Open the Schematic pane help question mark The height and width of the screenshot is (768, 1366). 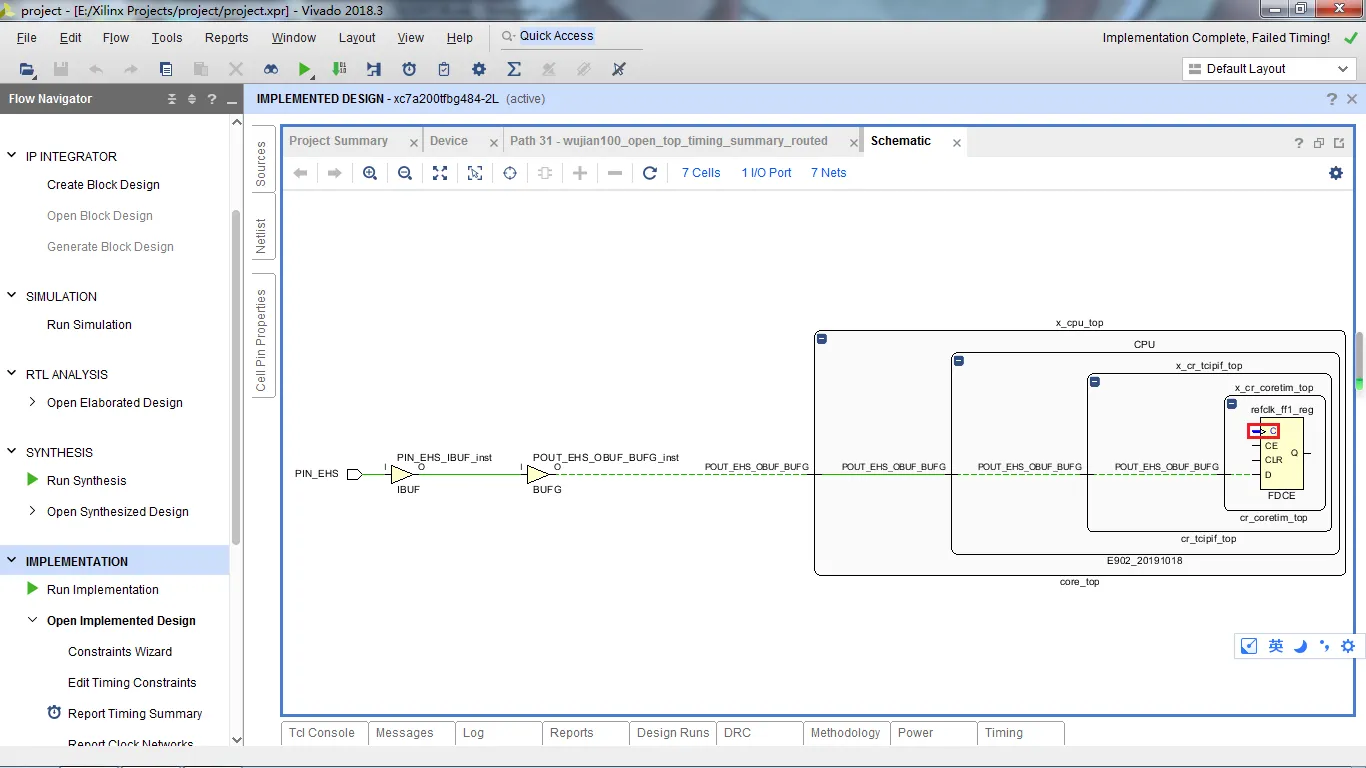pyautogui.click(x=1299, y=143)
